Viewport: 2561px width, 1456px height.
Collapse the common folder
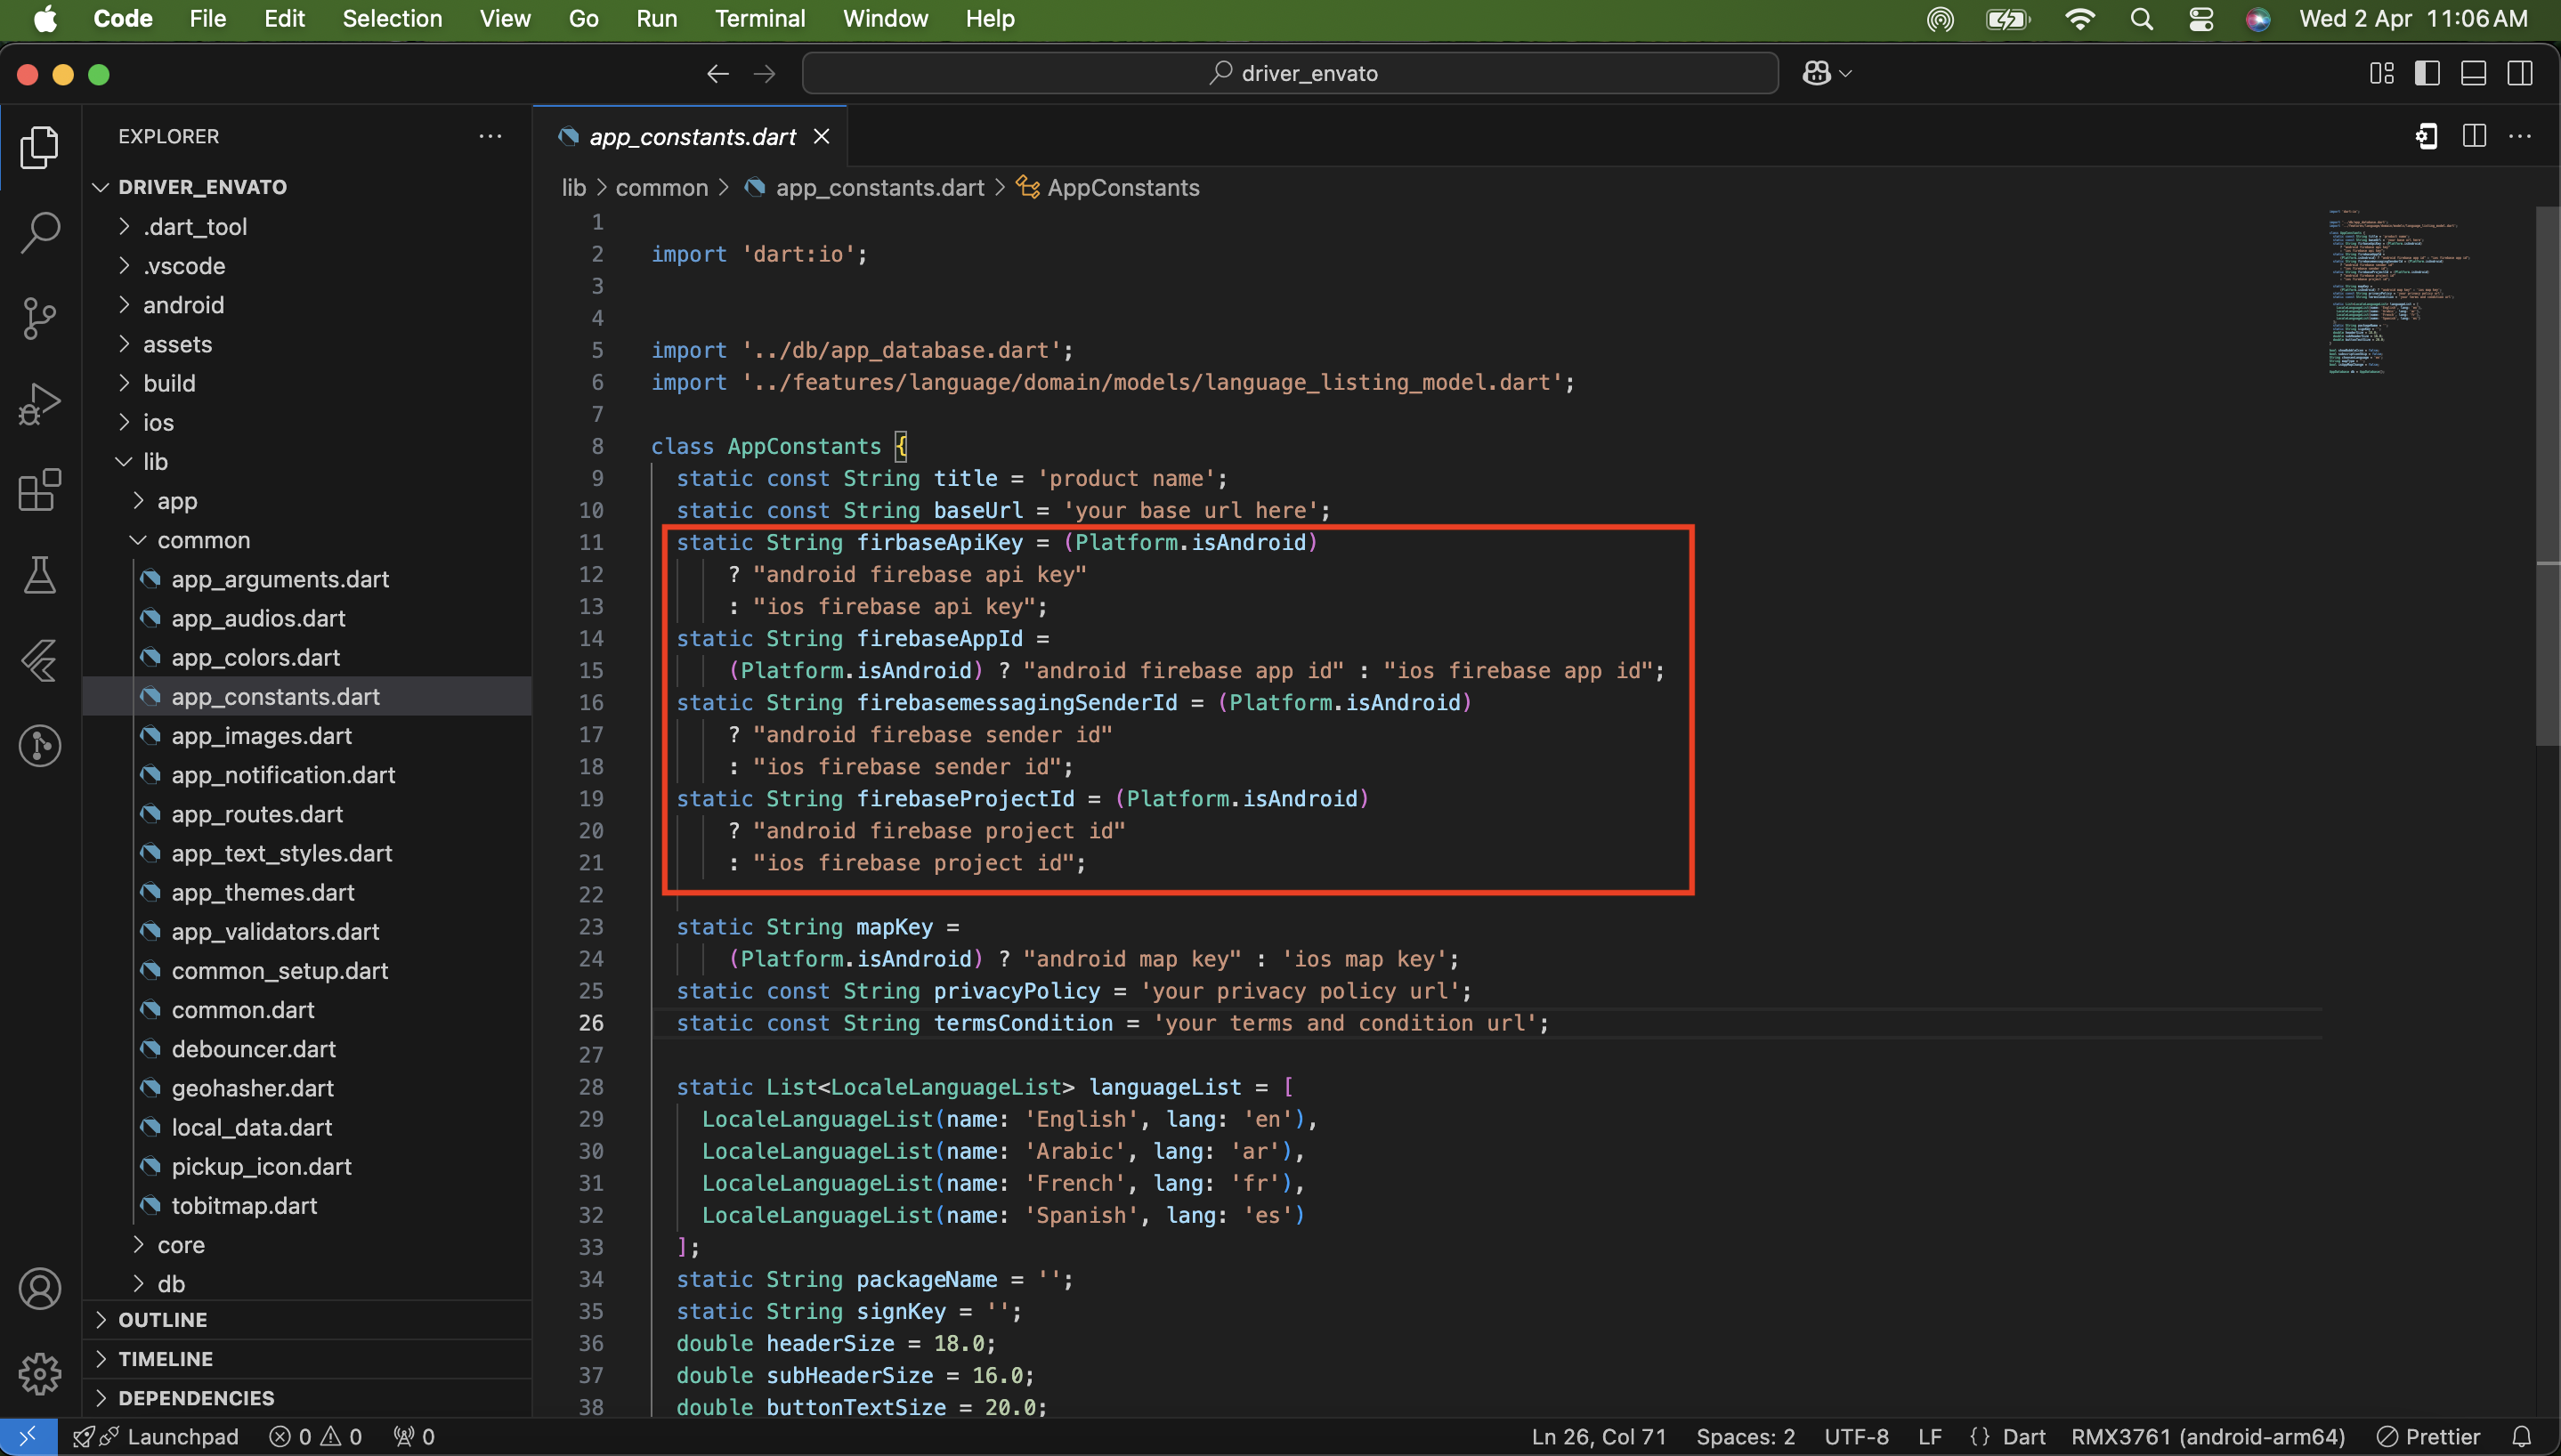coord(203,540)
